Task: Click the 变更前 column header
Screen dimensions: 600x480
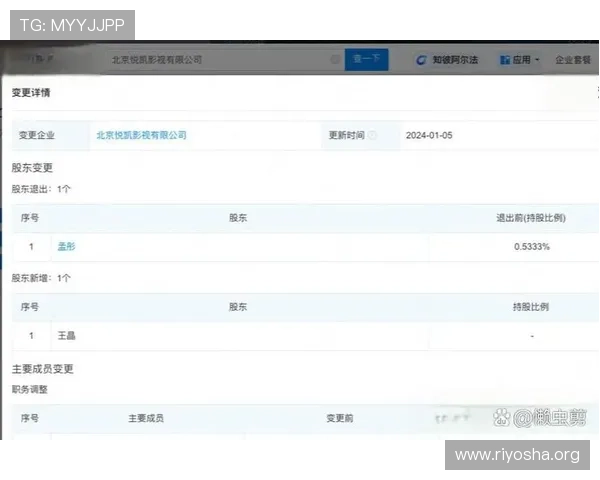Action: point(340,418)
